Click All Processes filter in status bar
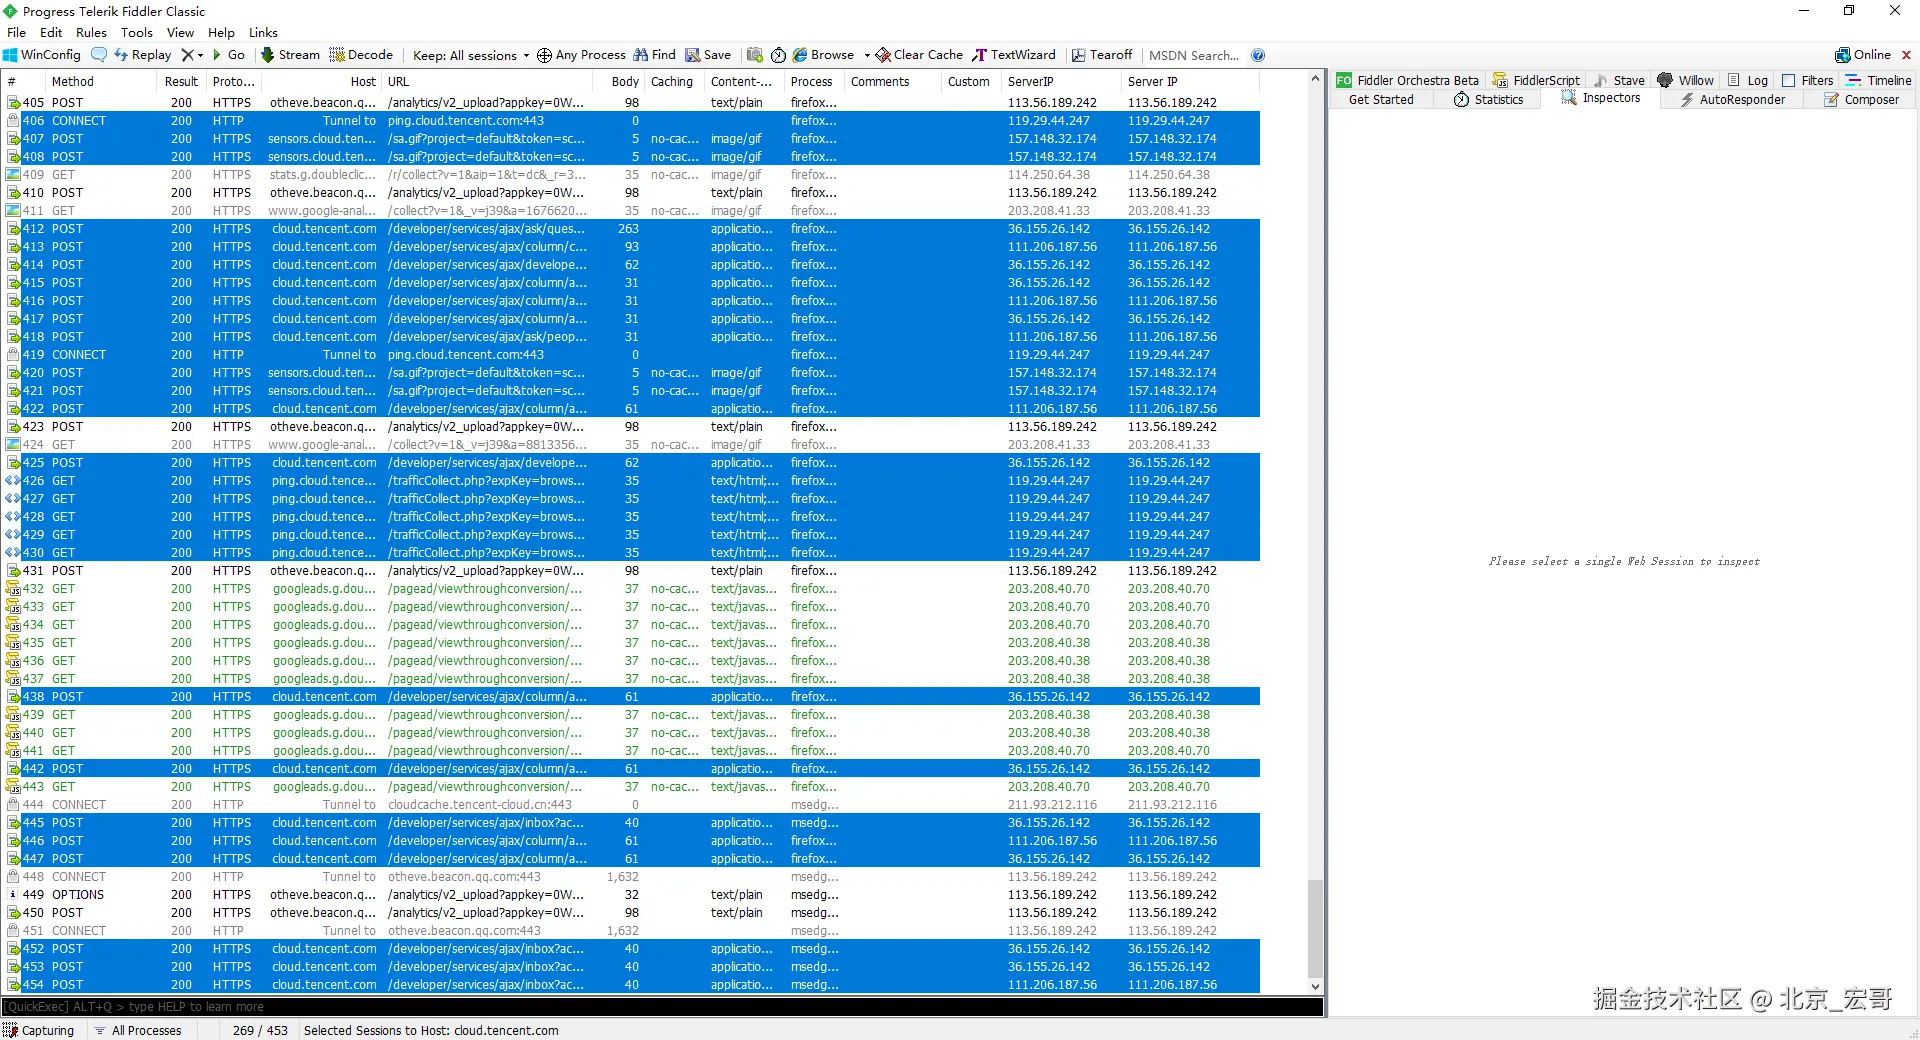Viewport: 1920px width, 1040px height. (138, 1030)
